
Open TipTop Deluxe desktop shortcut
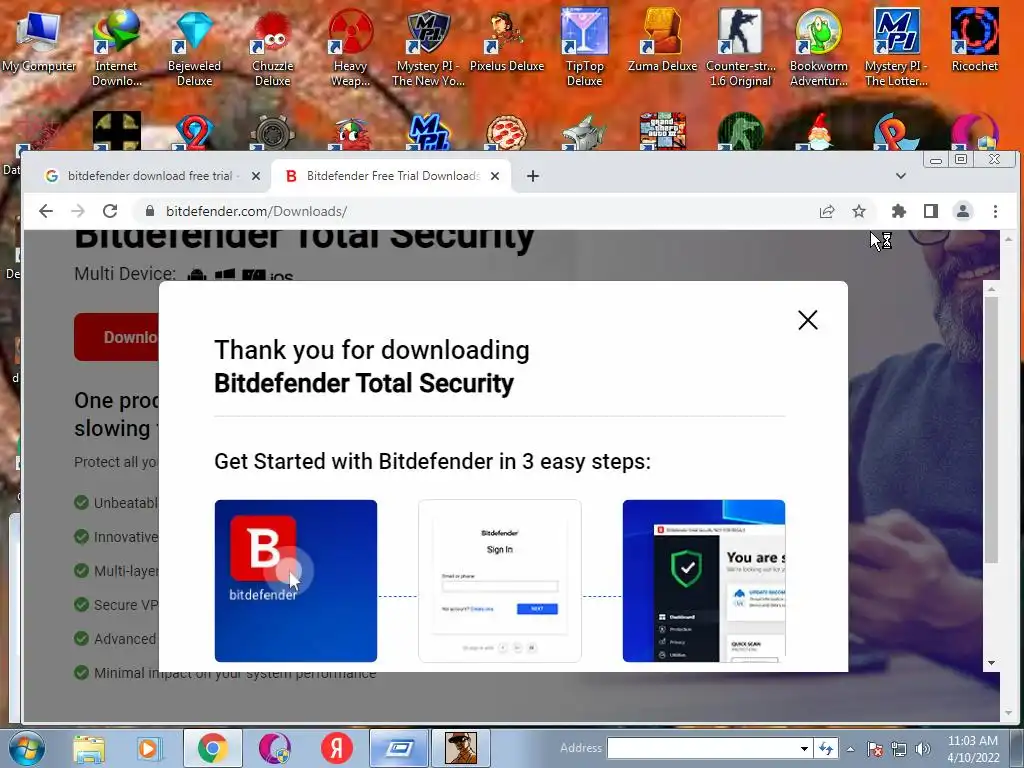click(x=584, y=47)
